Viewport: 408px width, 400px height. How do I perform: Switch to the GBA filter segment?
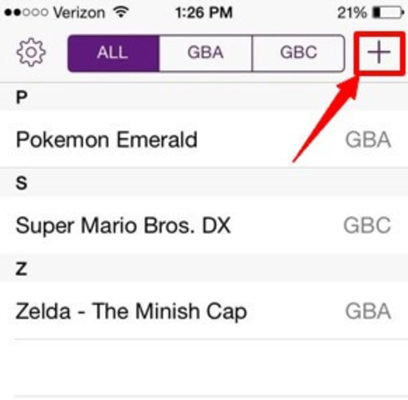(x=206, y=53)
